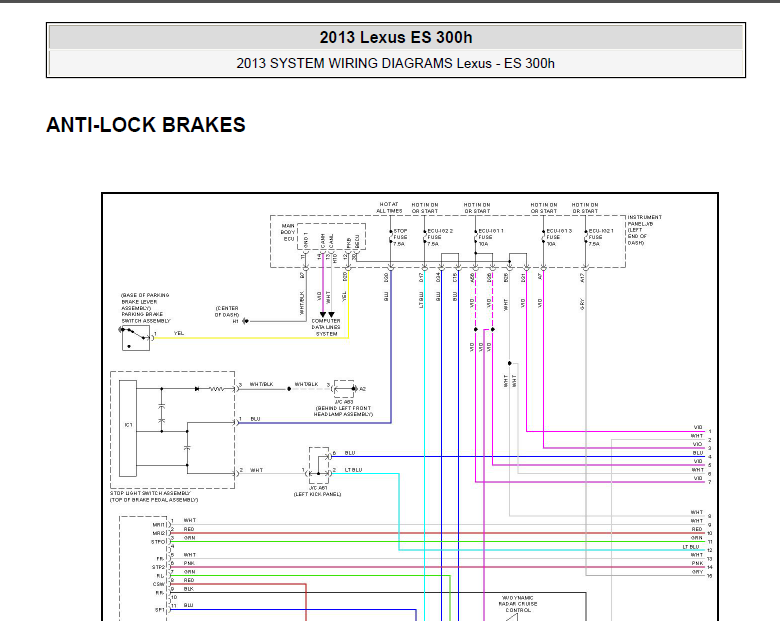Click the "INSTRUMENT PANEL J/B" label
Screen dimensions: 780x621
point(645,220)
